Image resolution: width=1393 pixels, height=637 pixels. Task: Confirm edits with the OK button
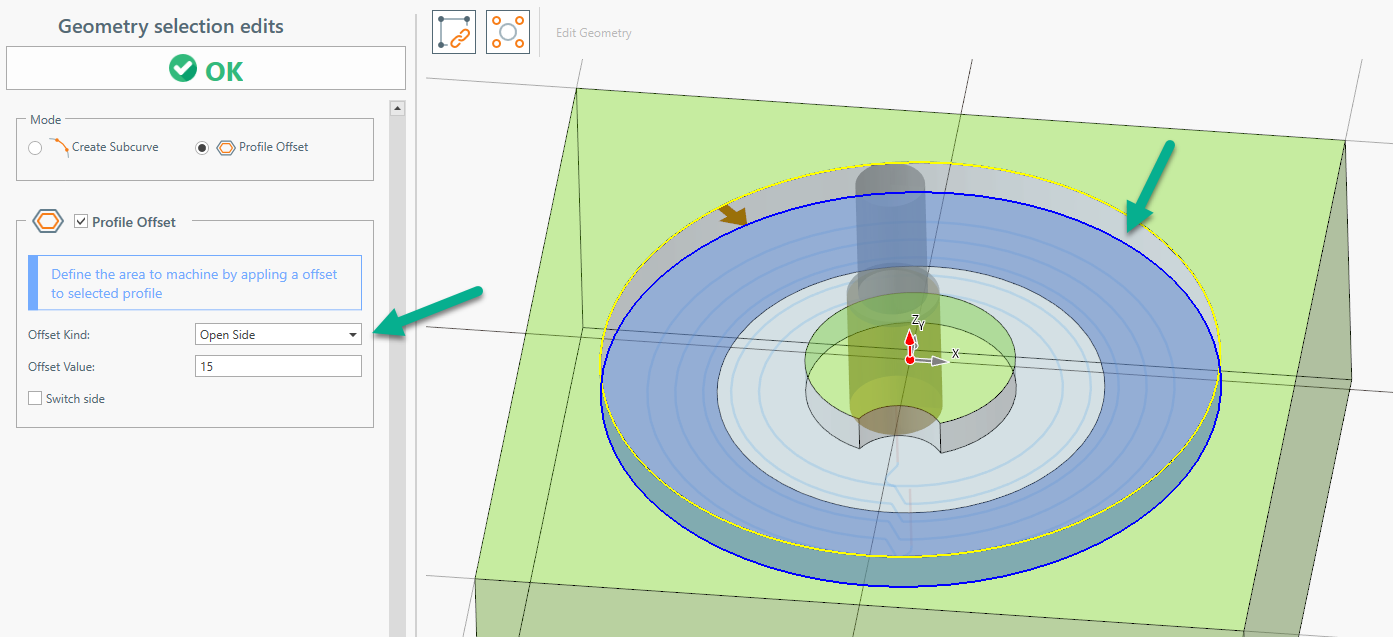click(x=206, y=69)
